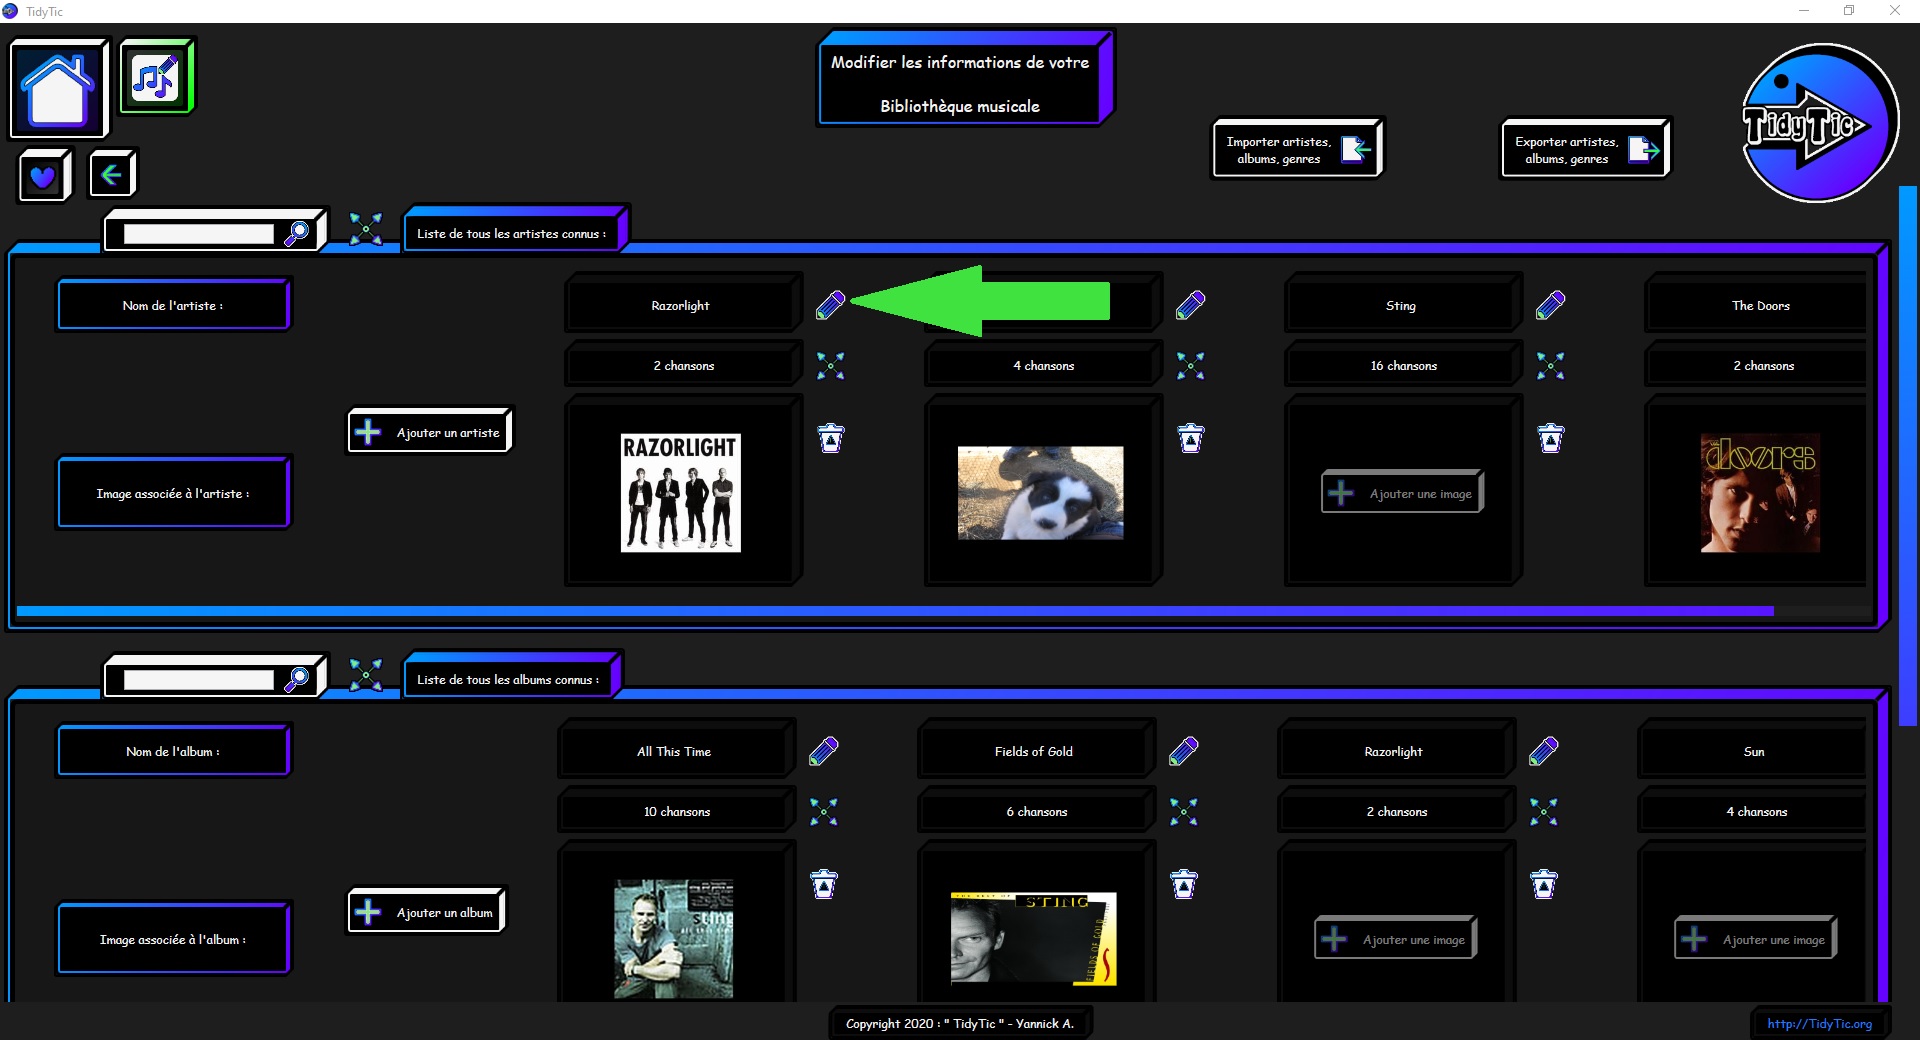Click the magnifier icon in artist search
Image resolution: width=1920 pixels, height=1040 pixels.
pos(297,233)
